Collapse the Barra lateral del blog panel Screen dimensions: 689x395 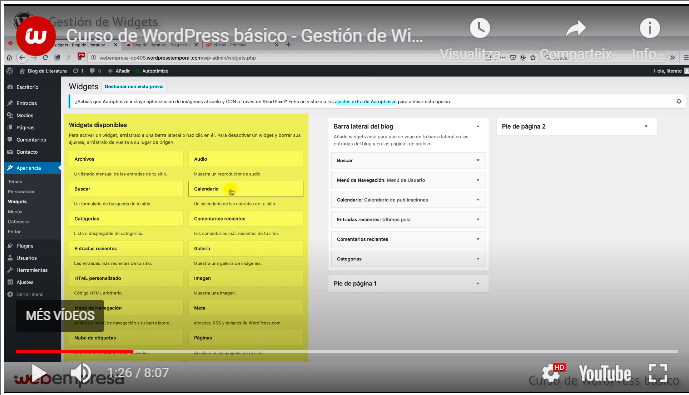(478, 127)
